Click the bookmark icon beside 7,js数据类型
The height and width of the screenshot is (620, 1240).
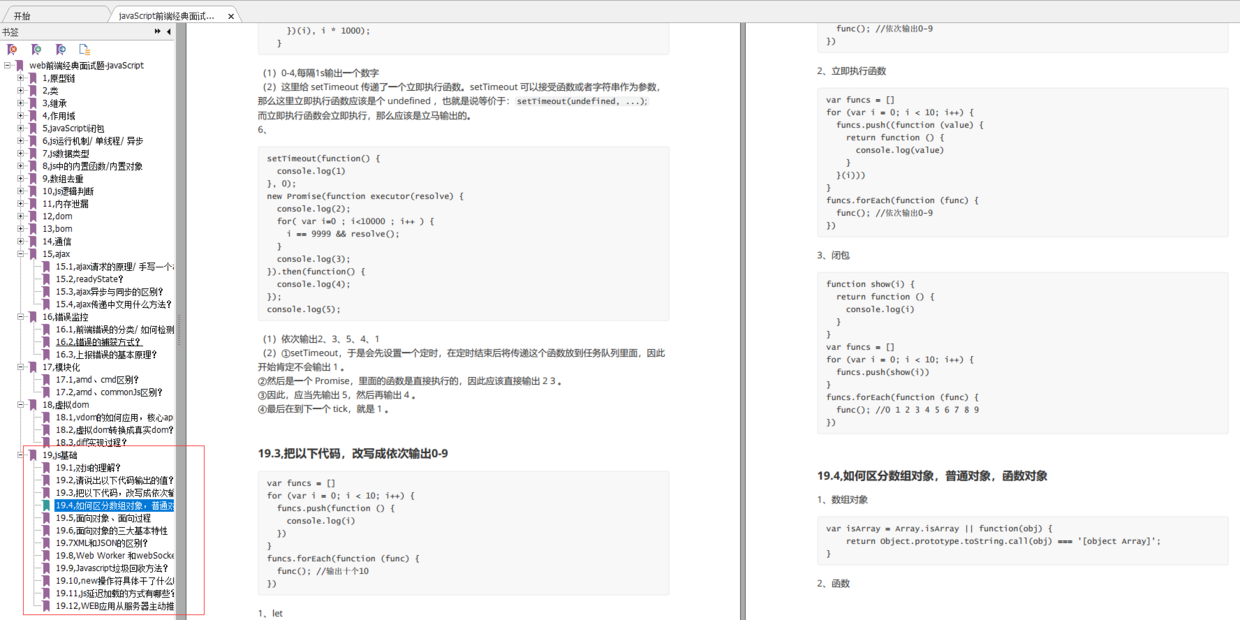tap(33, 154)
